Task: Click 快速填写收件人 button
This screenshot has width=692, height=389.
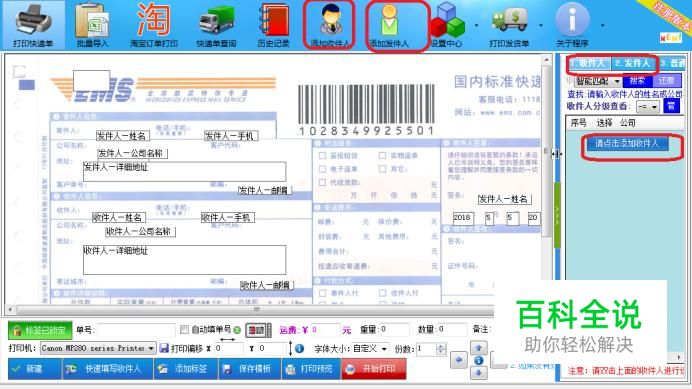Action: tap(107, 369)
